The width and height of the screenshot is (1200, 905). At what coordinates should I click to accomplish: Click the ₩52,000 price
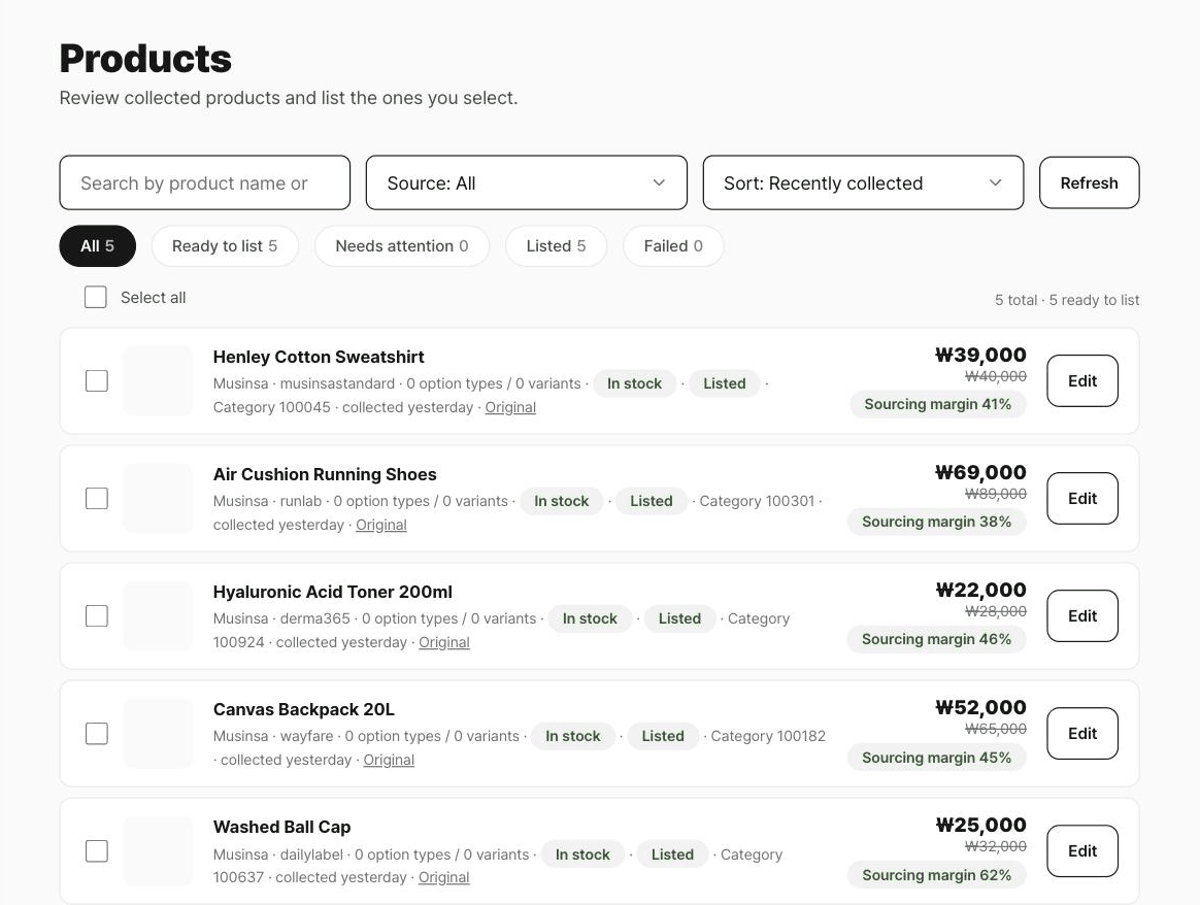click(x=981, y=707)
